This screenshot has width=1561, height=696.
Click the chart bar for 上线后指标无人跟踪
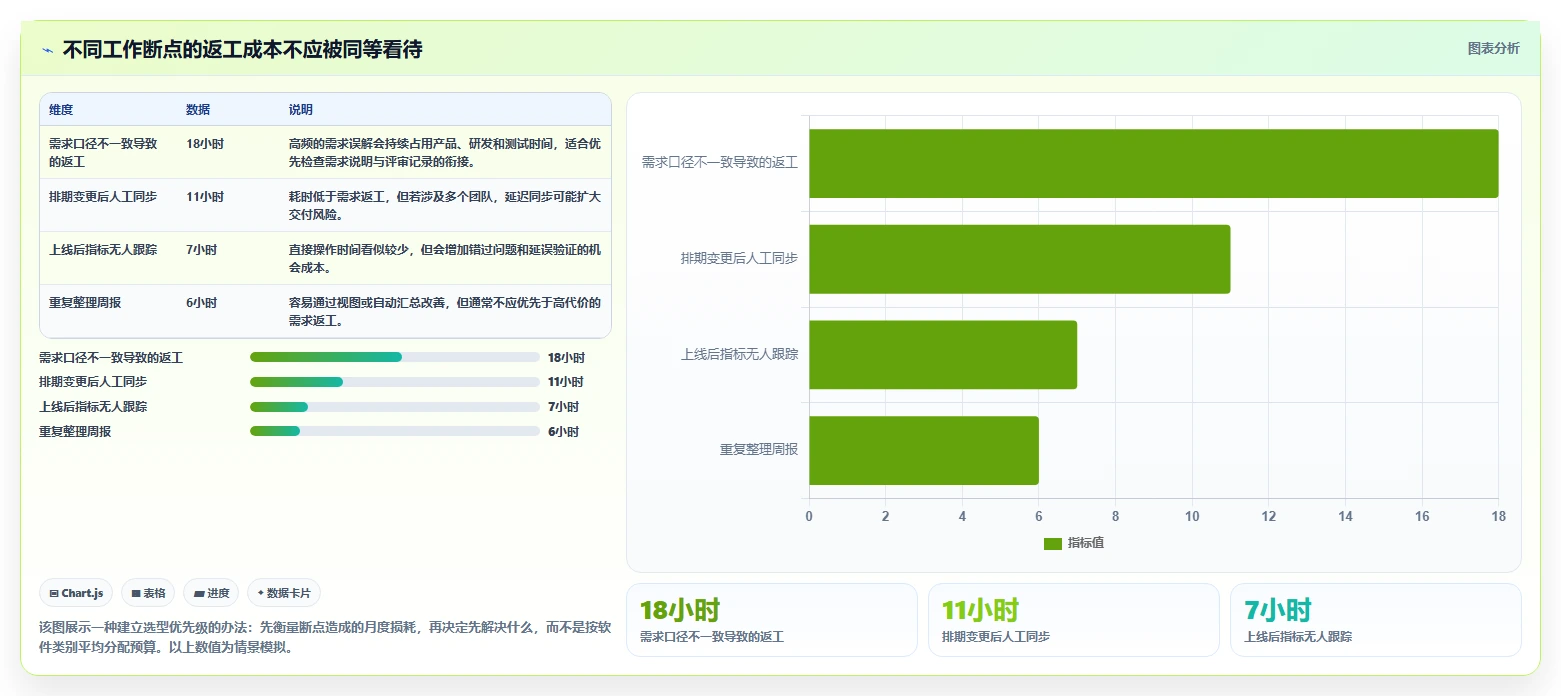click(943, 355)
